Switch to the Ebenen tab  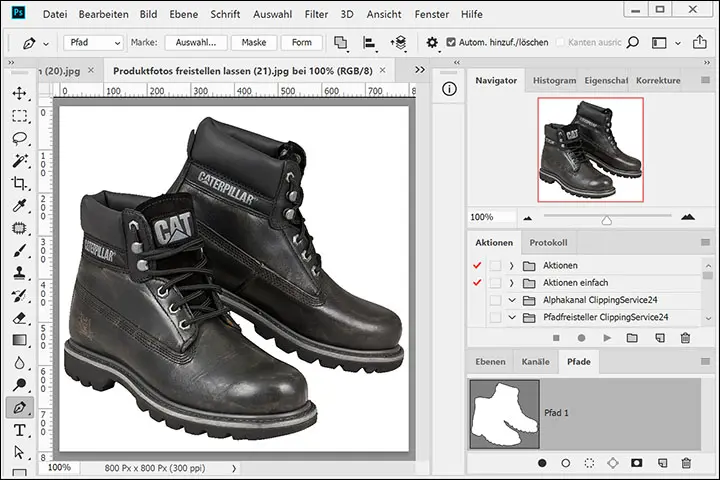tap(490, 361)
